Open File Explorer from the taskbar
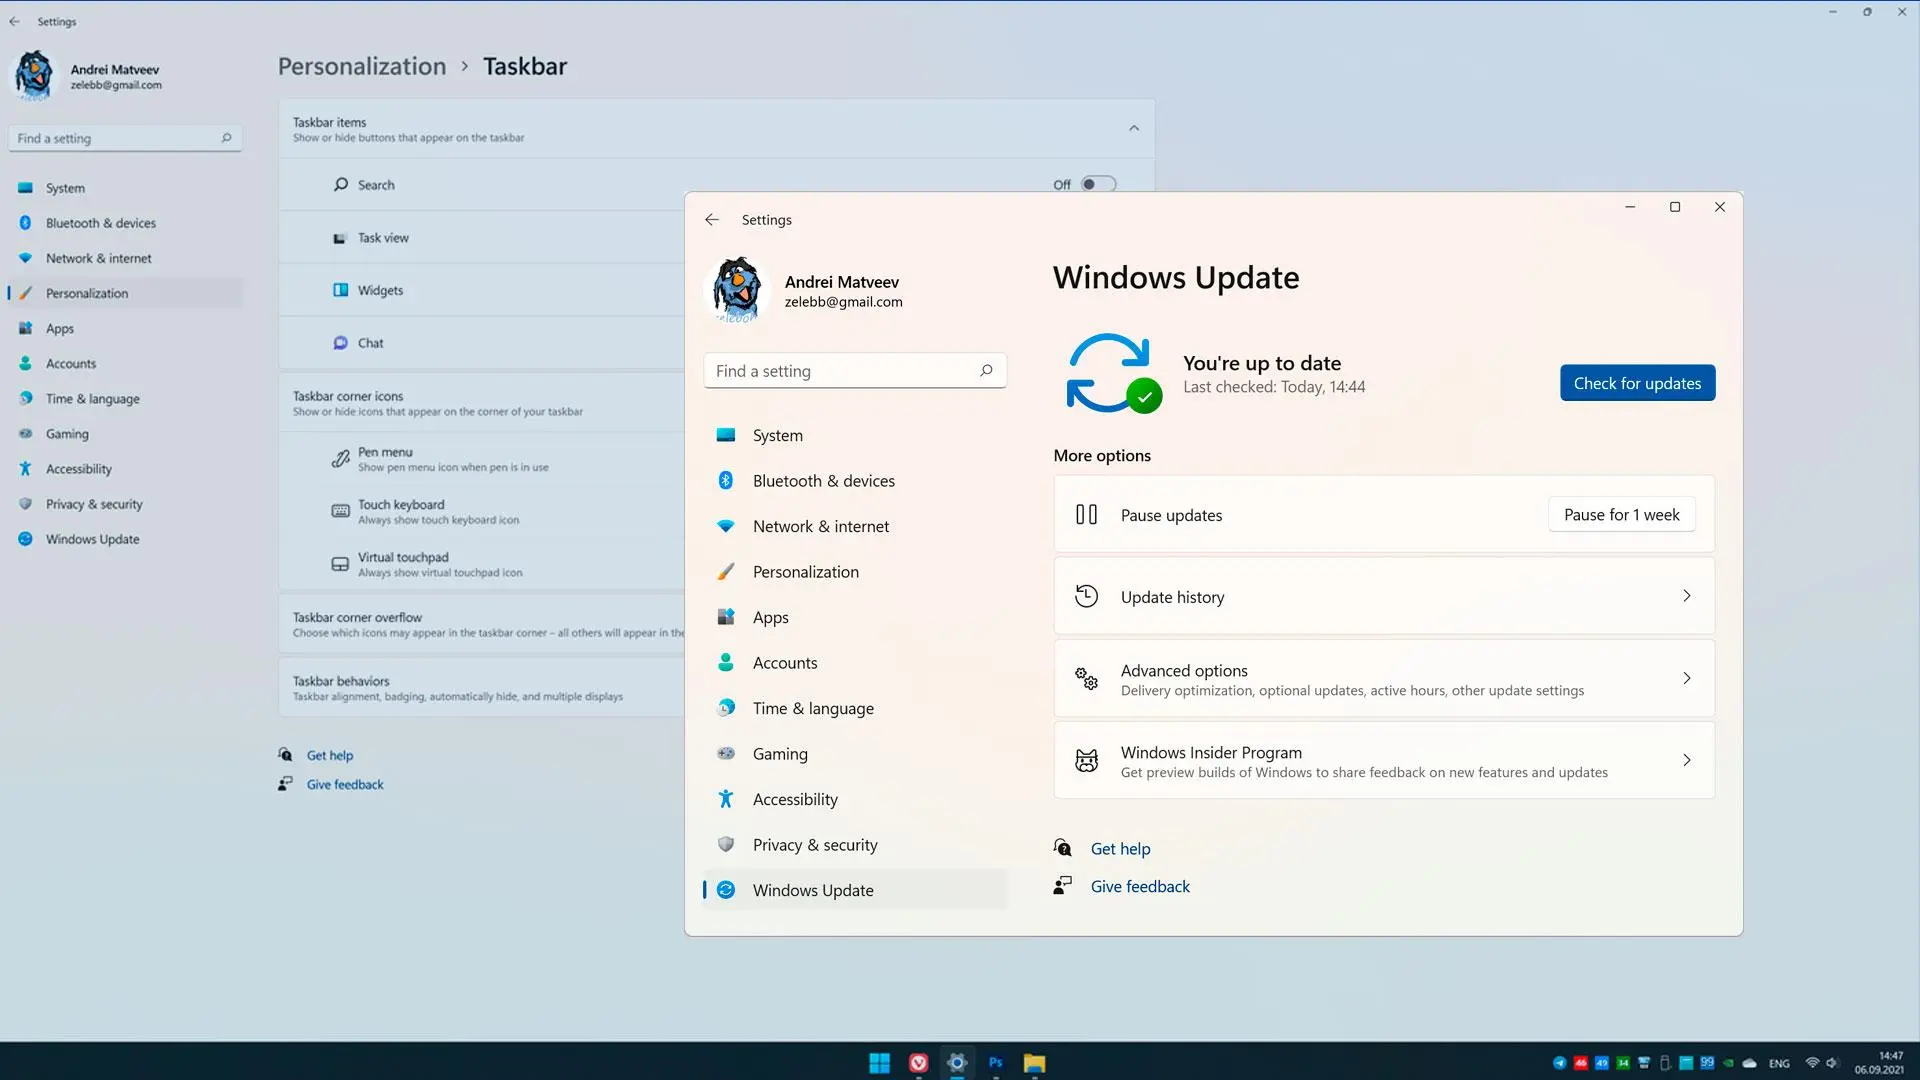 tap(1034, 1063)
